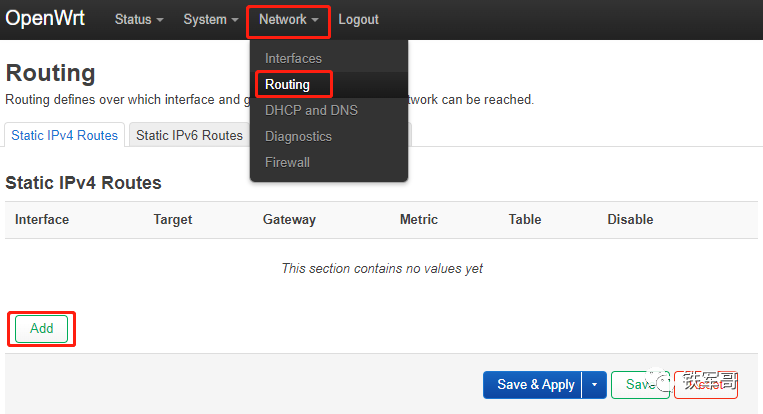Click the Save & Apply button
763x414 pixels.
click(533, 385)
